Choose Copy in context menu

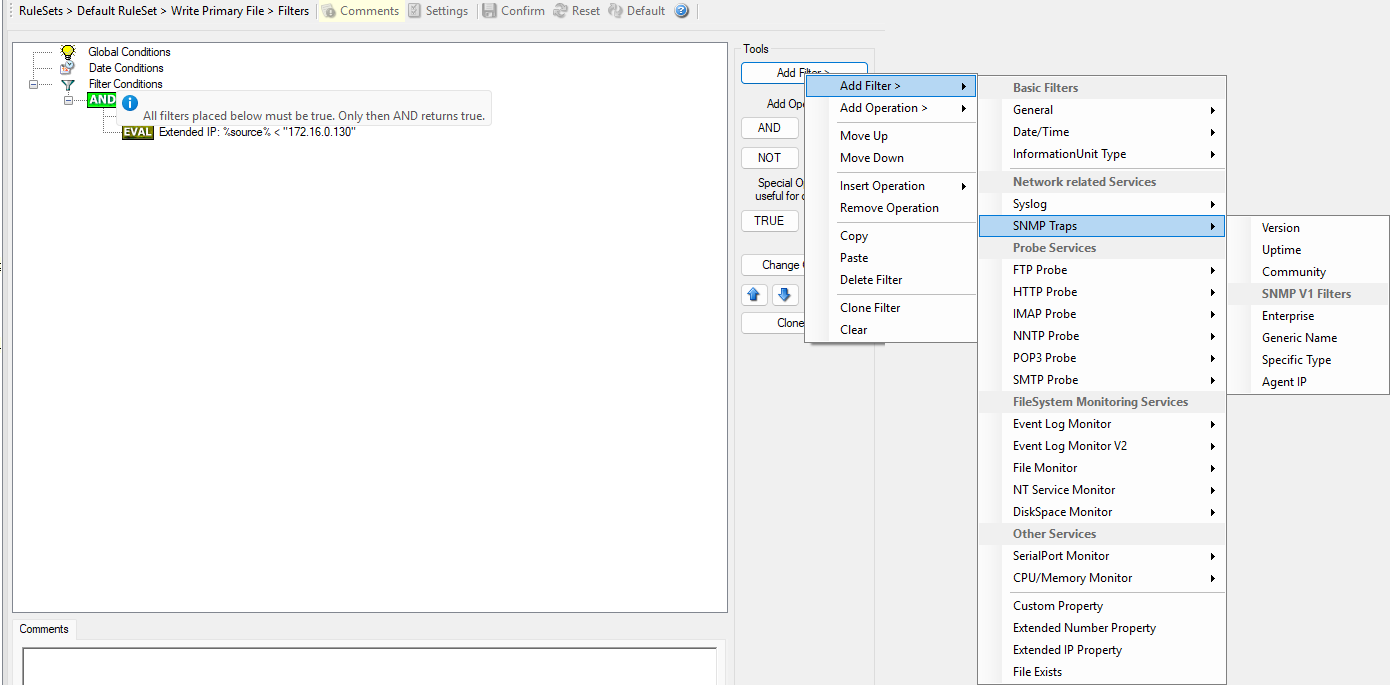891,236
